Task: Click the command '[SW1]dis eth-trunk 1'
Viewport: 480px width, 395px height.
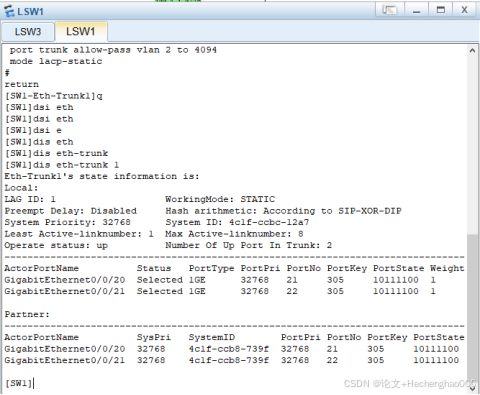Action: pyautogui.click(x=62, y=165)
